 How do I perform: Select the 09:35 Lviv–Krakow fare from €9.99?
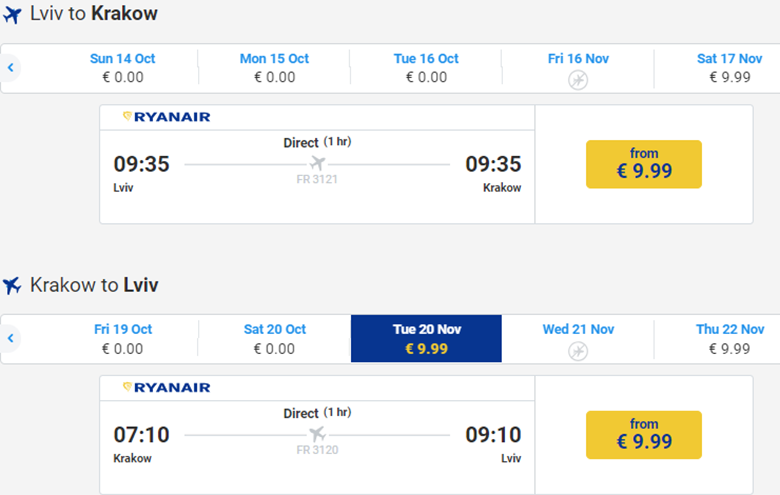point(643,164)
